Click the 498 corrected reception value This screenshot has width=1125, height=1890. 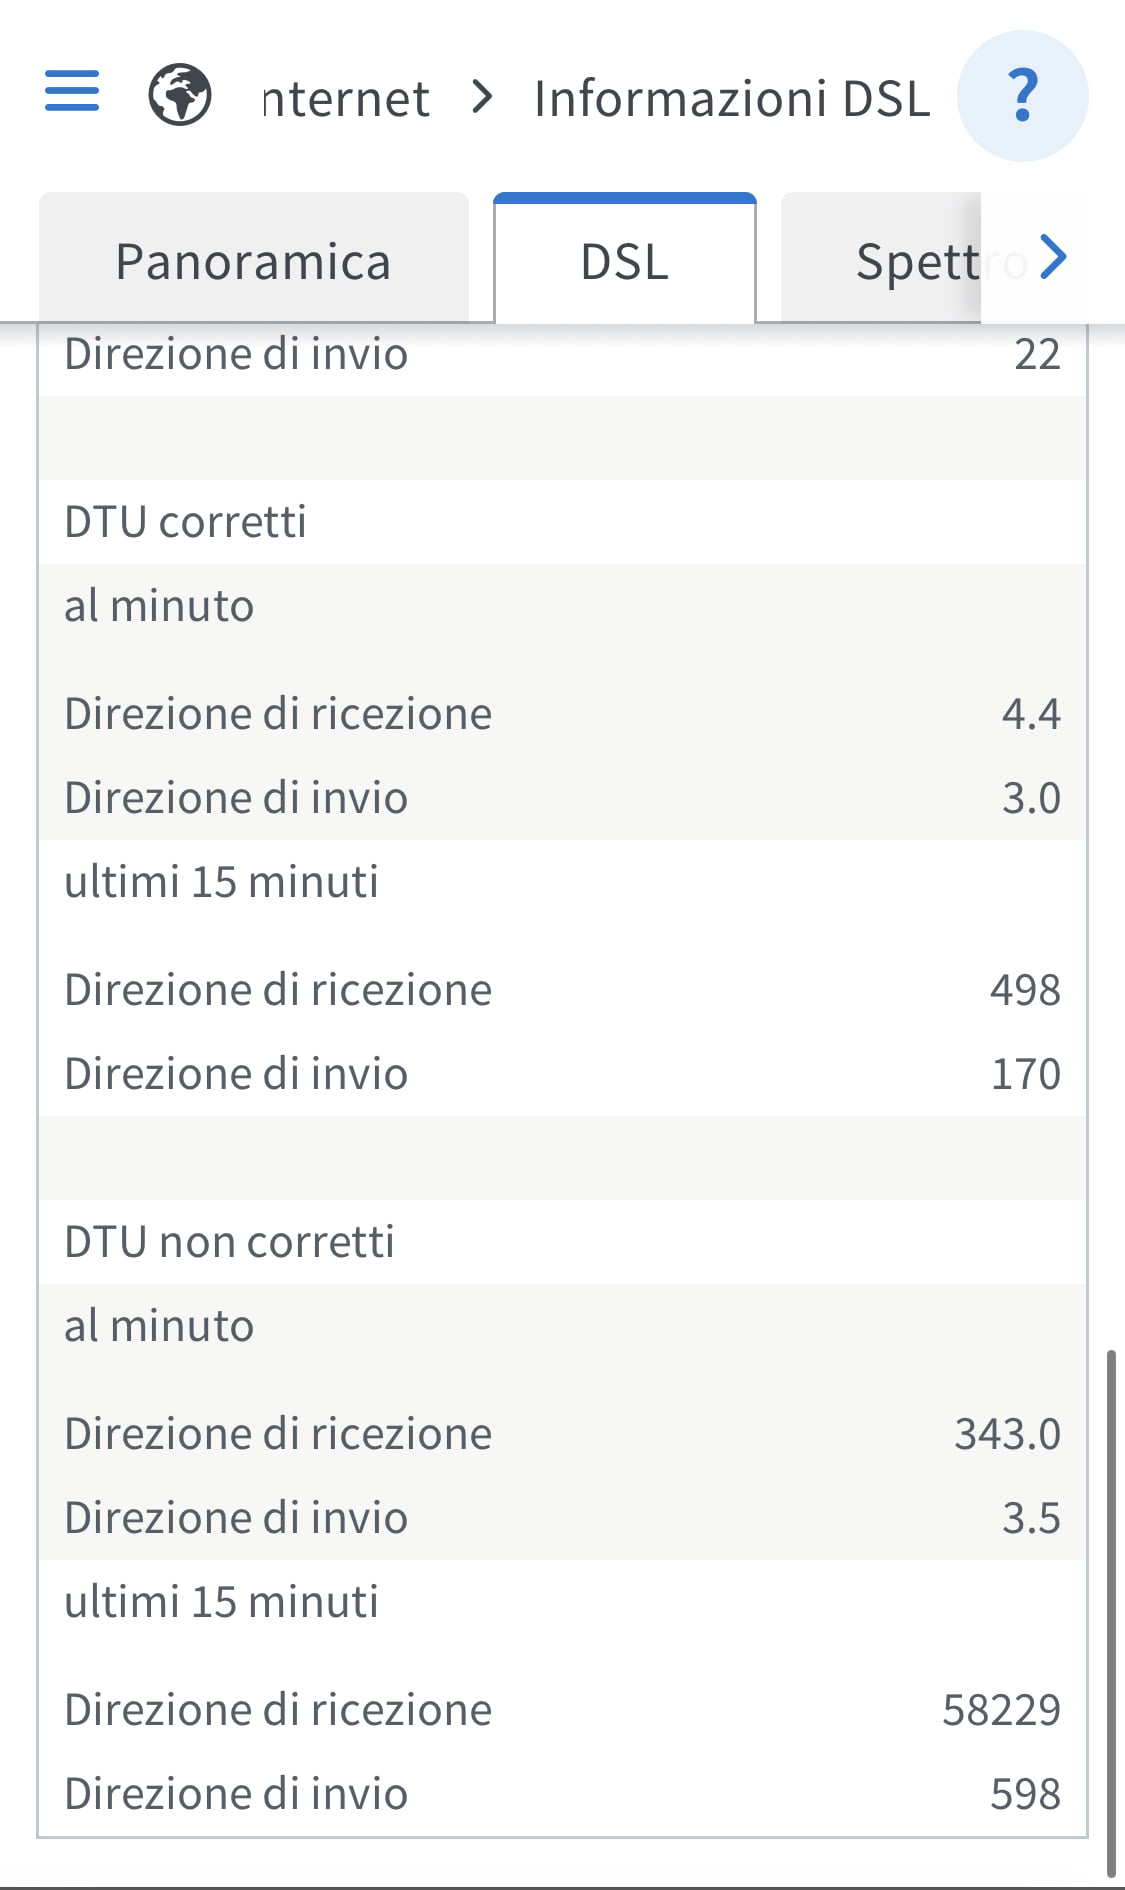(x=1025, y=990)
